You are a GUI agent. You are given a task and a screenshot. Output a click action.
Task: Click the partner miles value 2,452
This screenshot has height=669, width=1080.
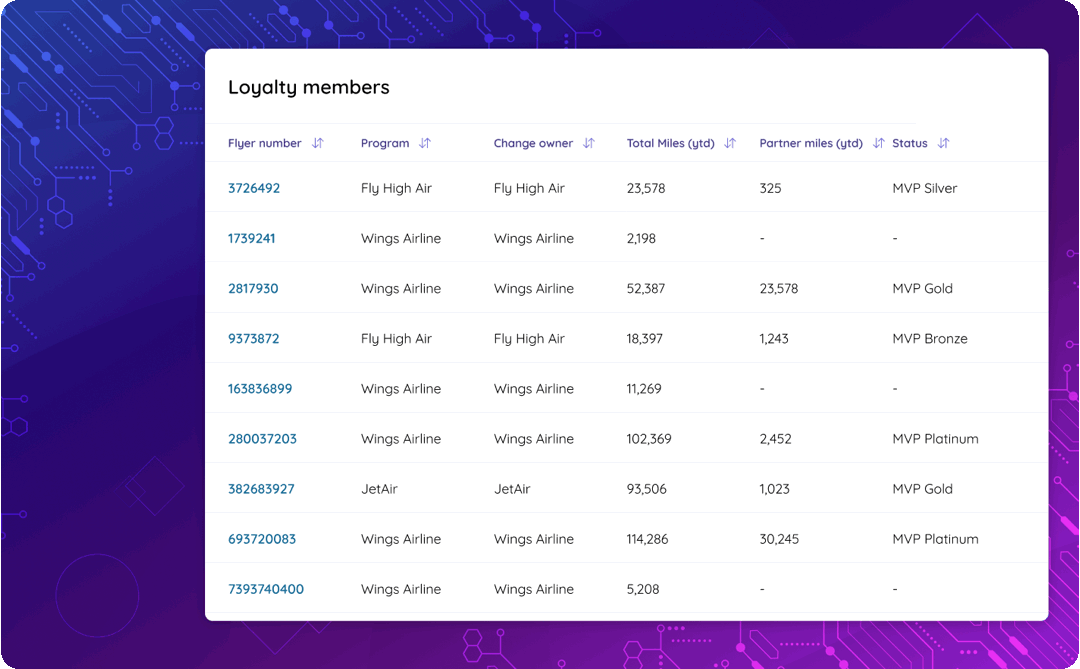coord(776,439)
